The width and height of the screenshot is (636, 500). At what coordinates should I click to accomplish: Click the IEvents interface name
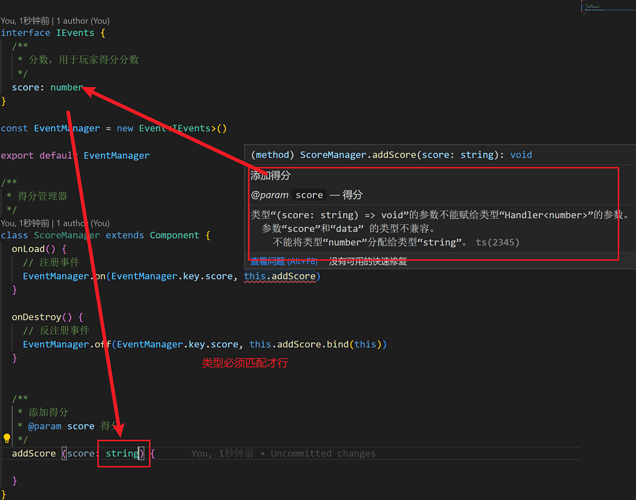tap(75, 33)
